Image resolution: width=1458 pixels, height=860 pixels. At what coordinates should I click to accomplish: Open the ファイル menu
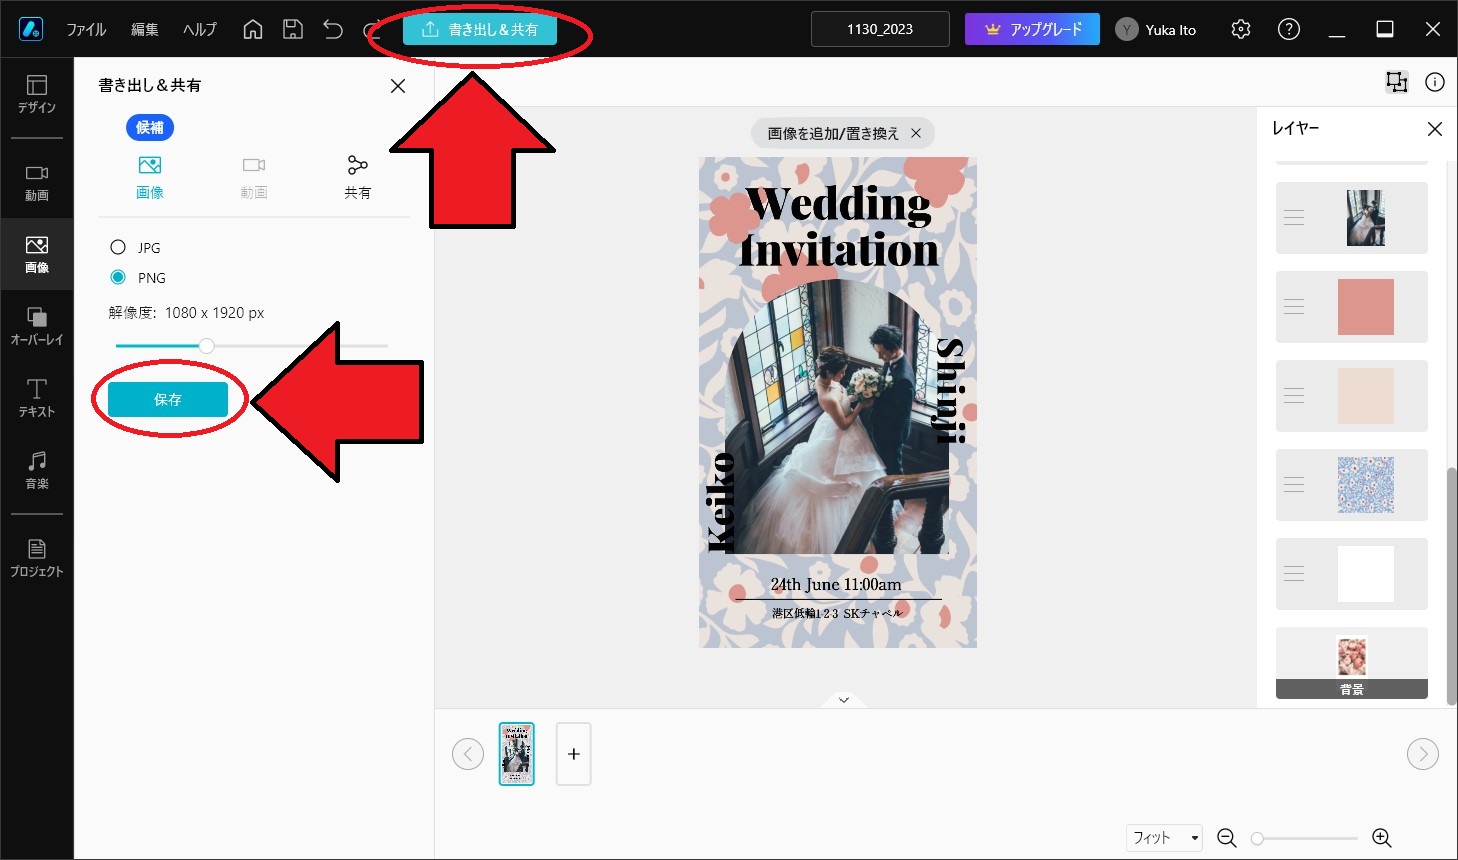pos(86,29)
